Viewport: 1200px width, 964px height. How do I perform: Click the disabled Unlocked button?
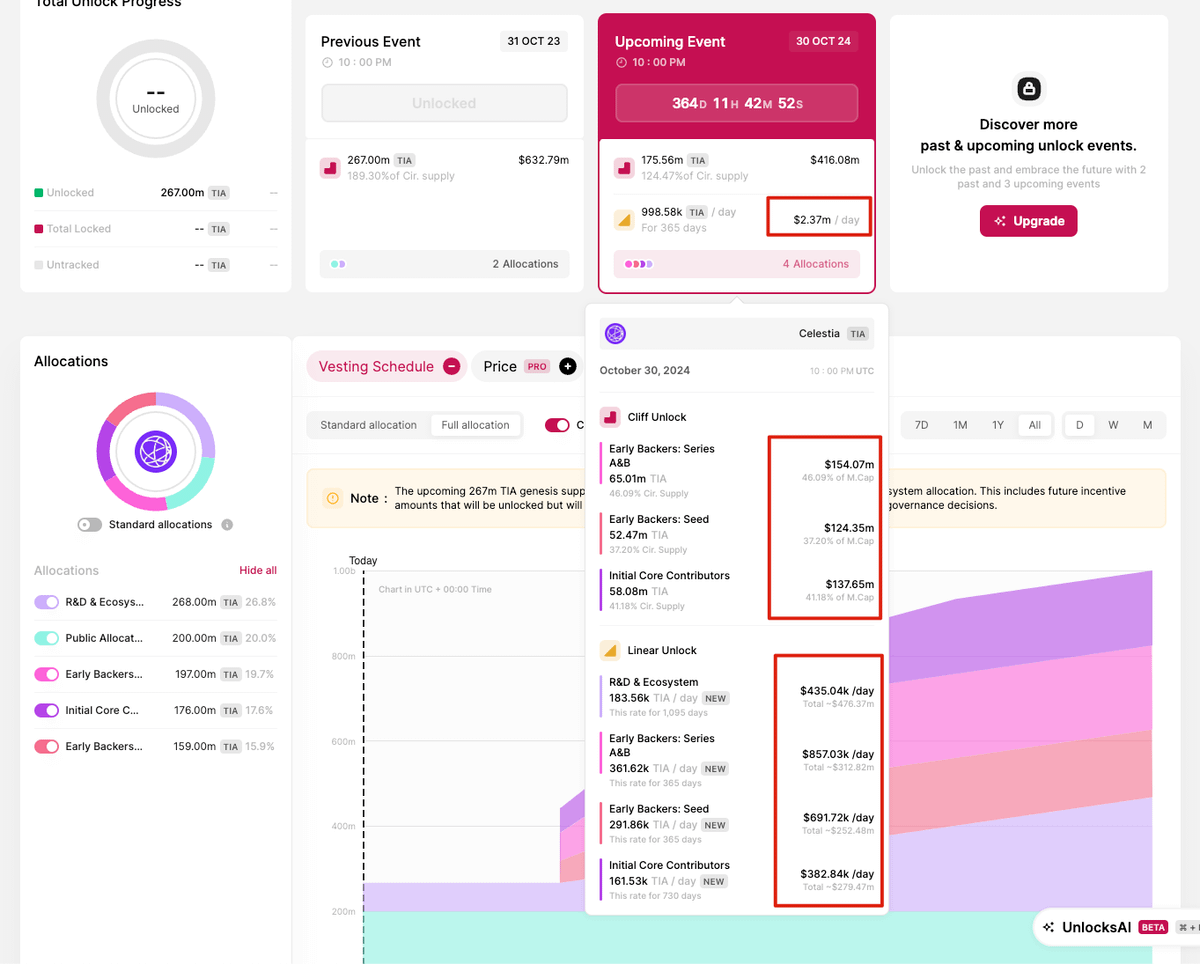[444, 103]
